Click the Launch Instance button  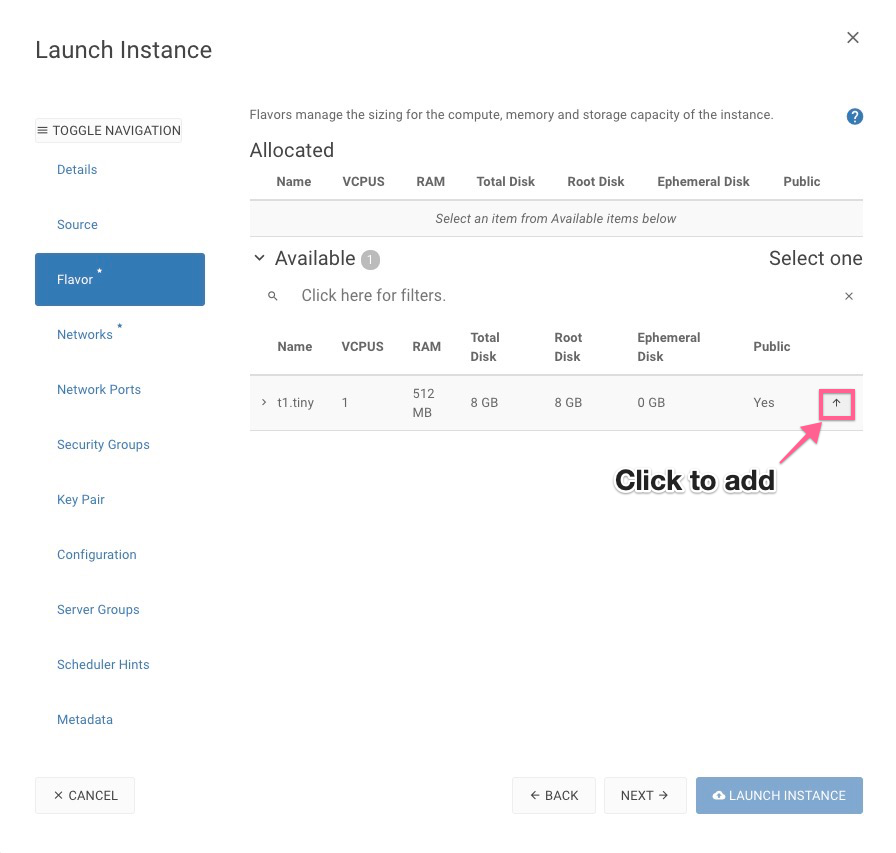pyautogui.click(x=779, y=795)
